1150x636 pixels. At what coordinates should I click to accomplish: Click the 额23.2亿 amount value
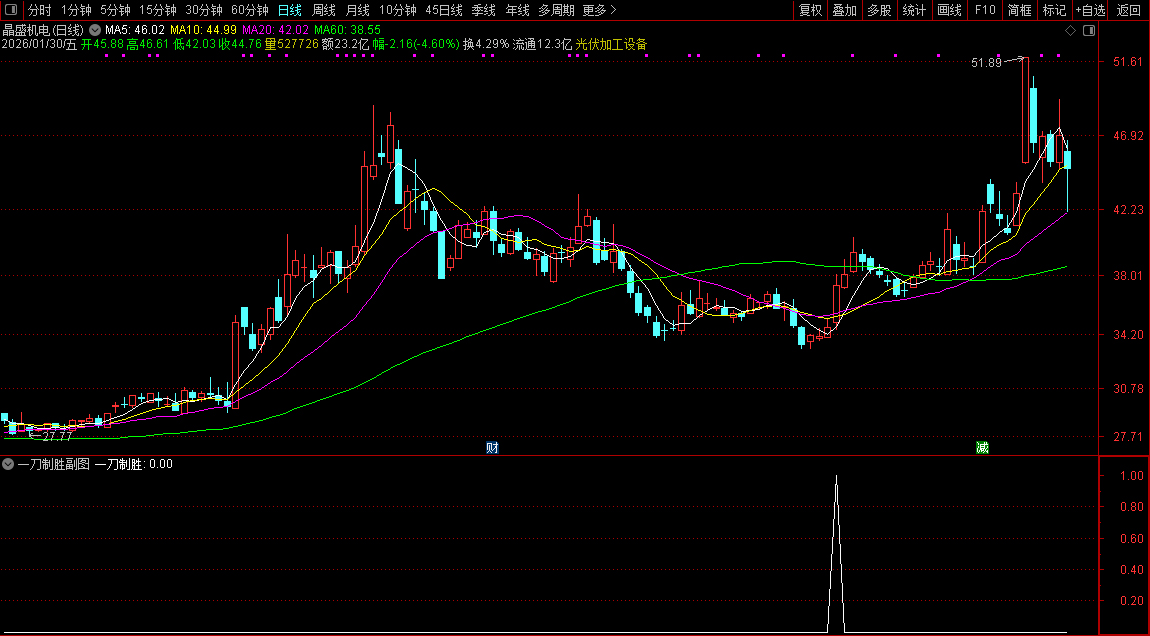[x=345, y=44]
